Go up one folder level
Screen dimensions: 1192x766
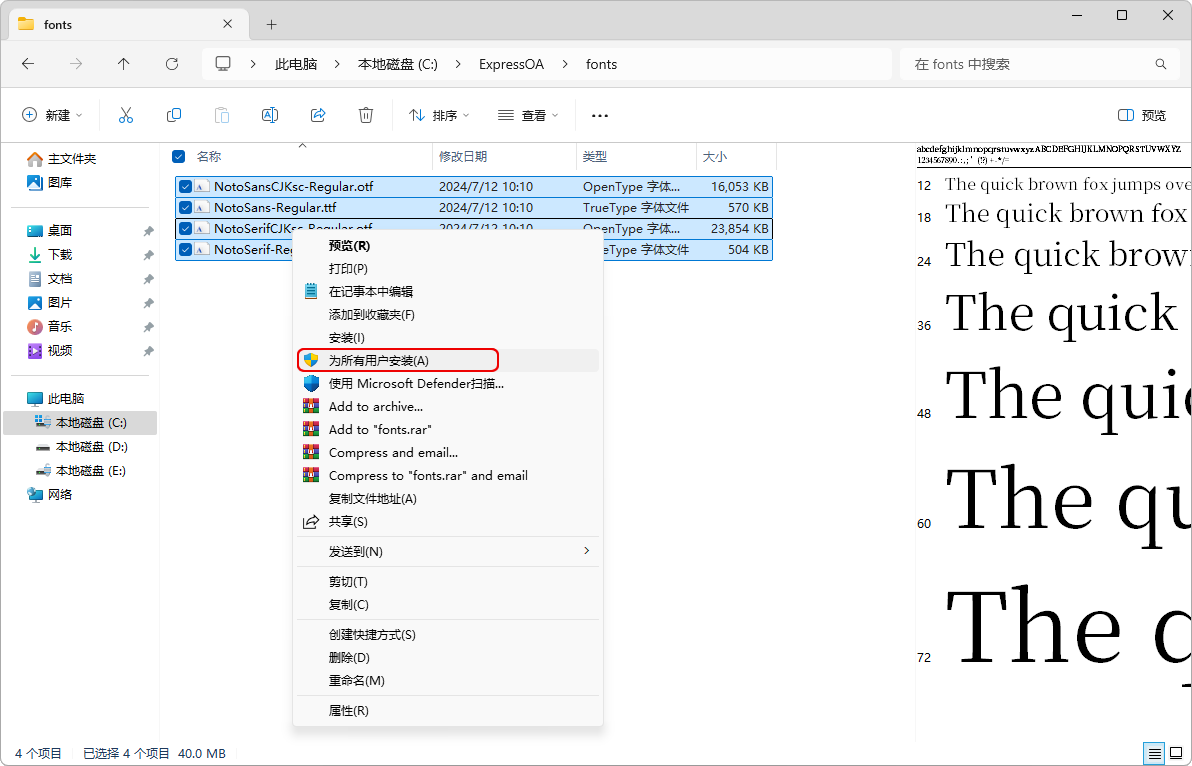coord(124,64)
